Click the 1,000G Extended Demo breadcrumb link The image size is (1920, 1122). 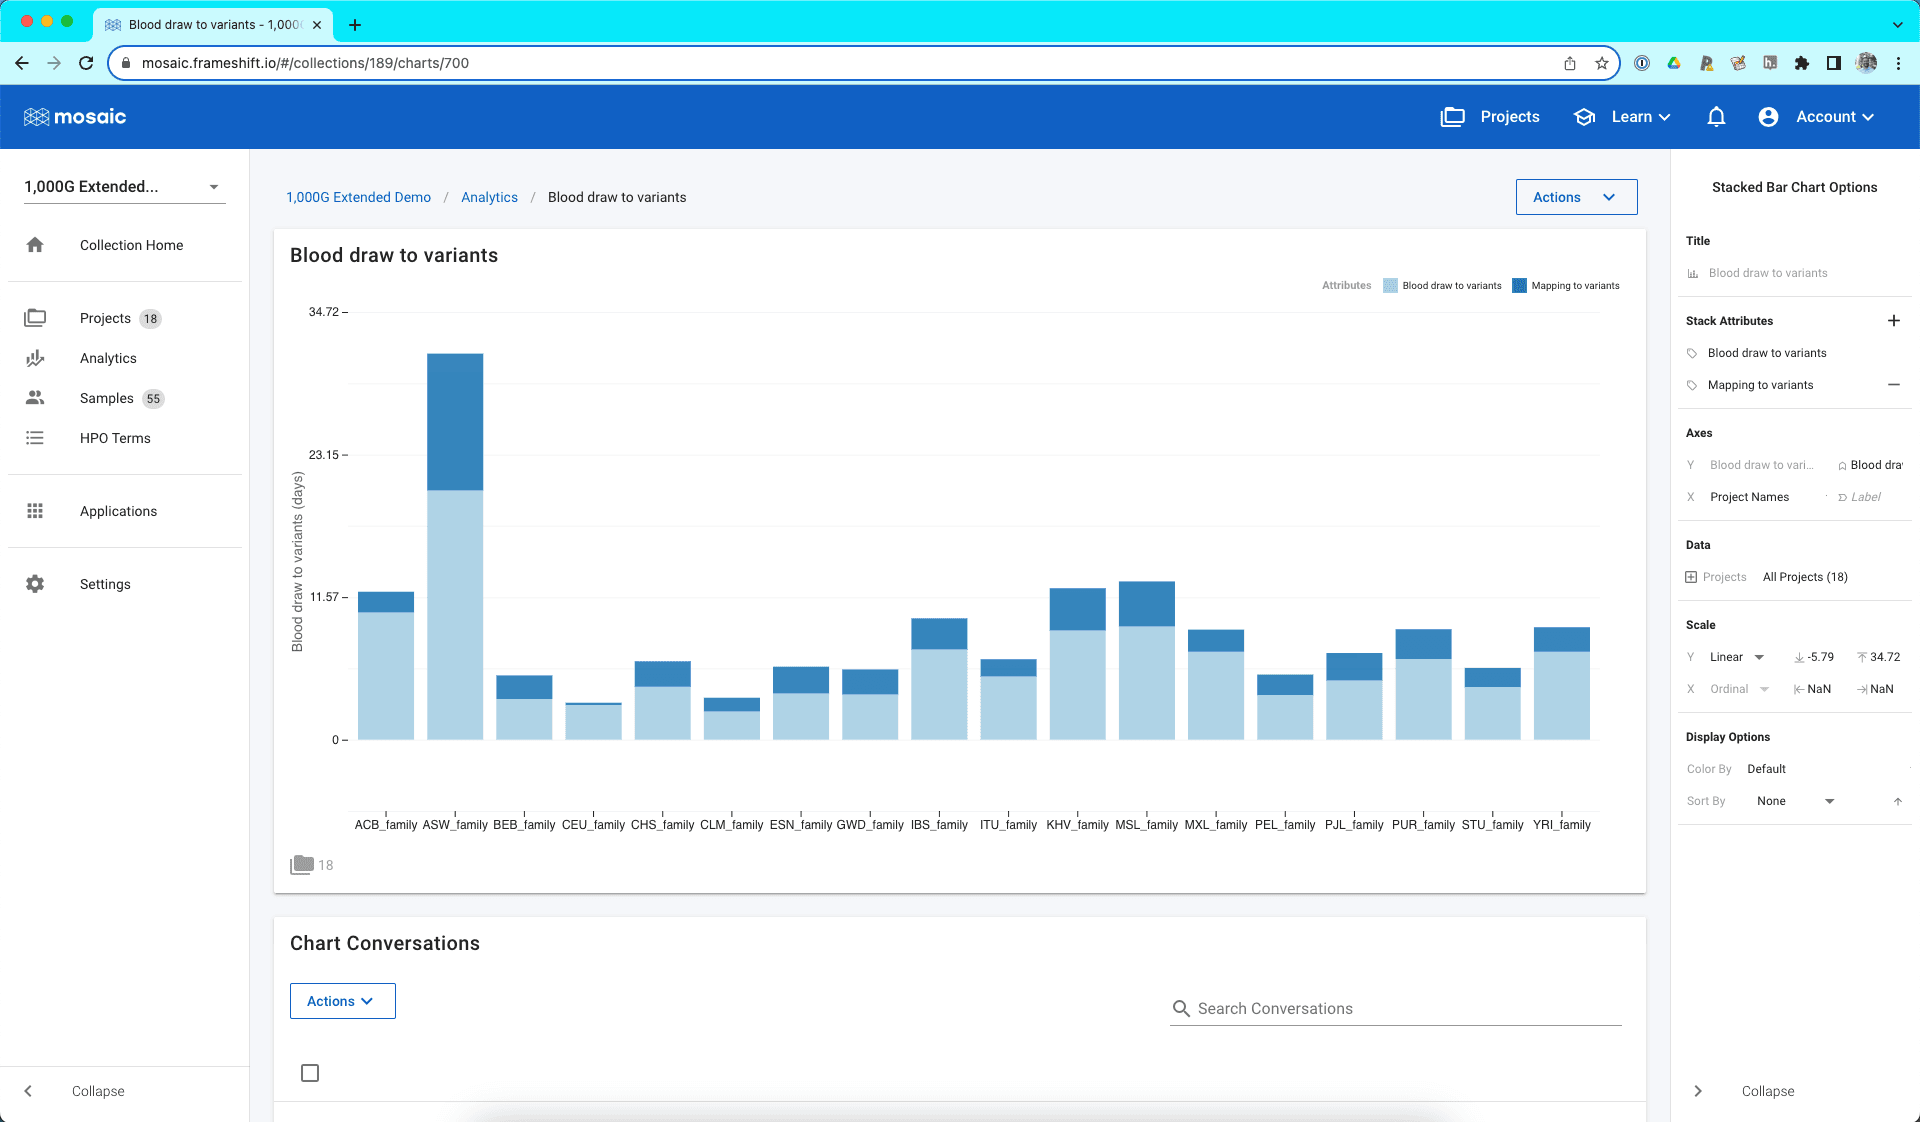pos(358,196)
